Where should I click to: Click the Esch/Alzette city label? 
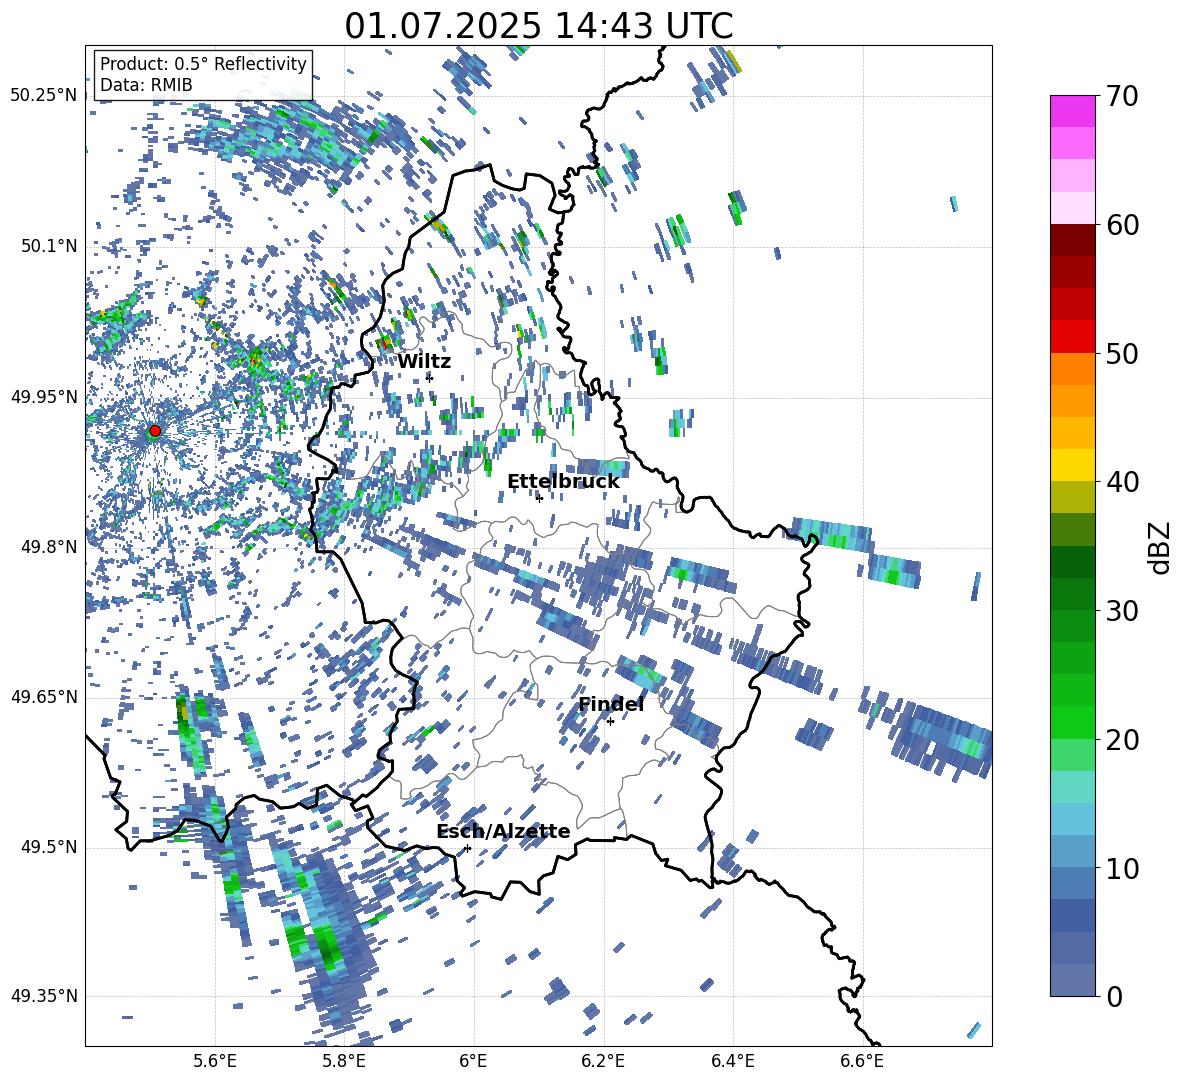[503, 831]
